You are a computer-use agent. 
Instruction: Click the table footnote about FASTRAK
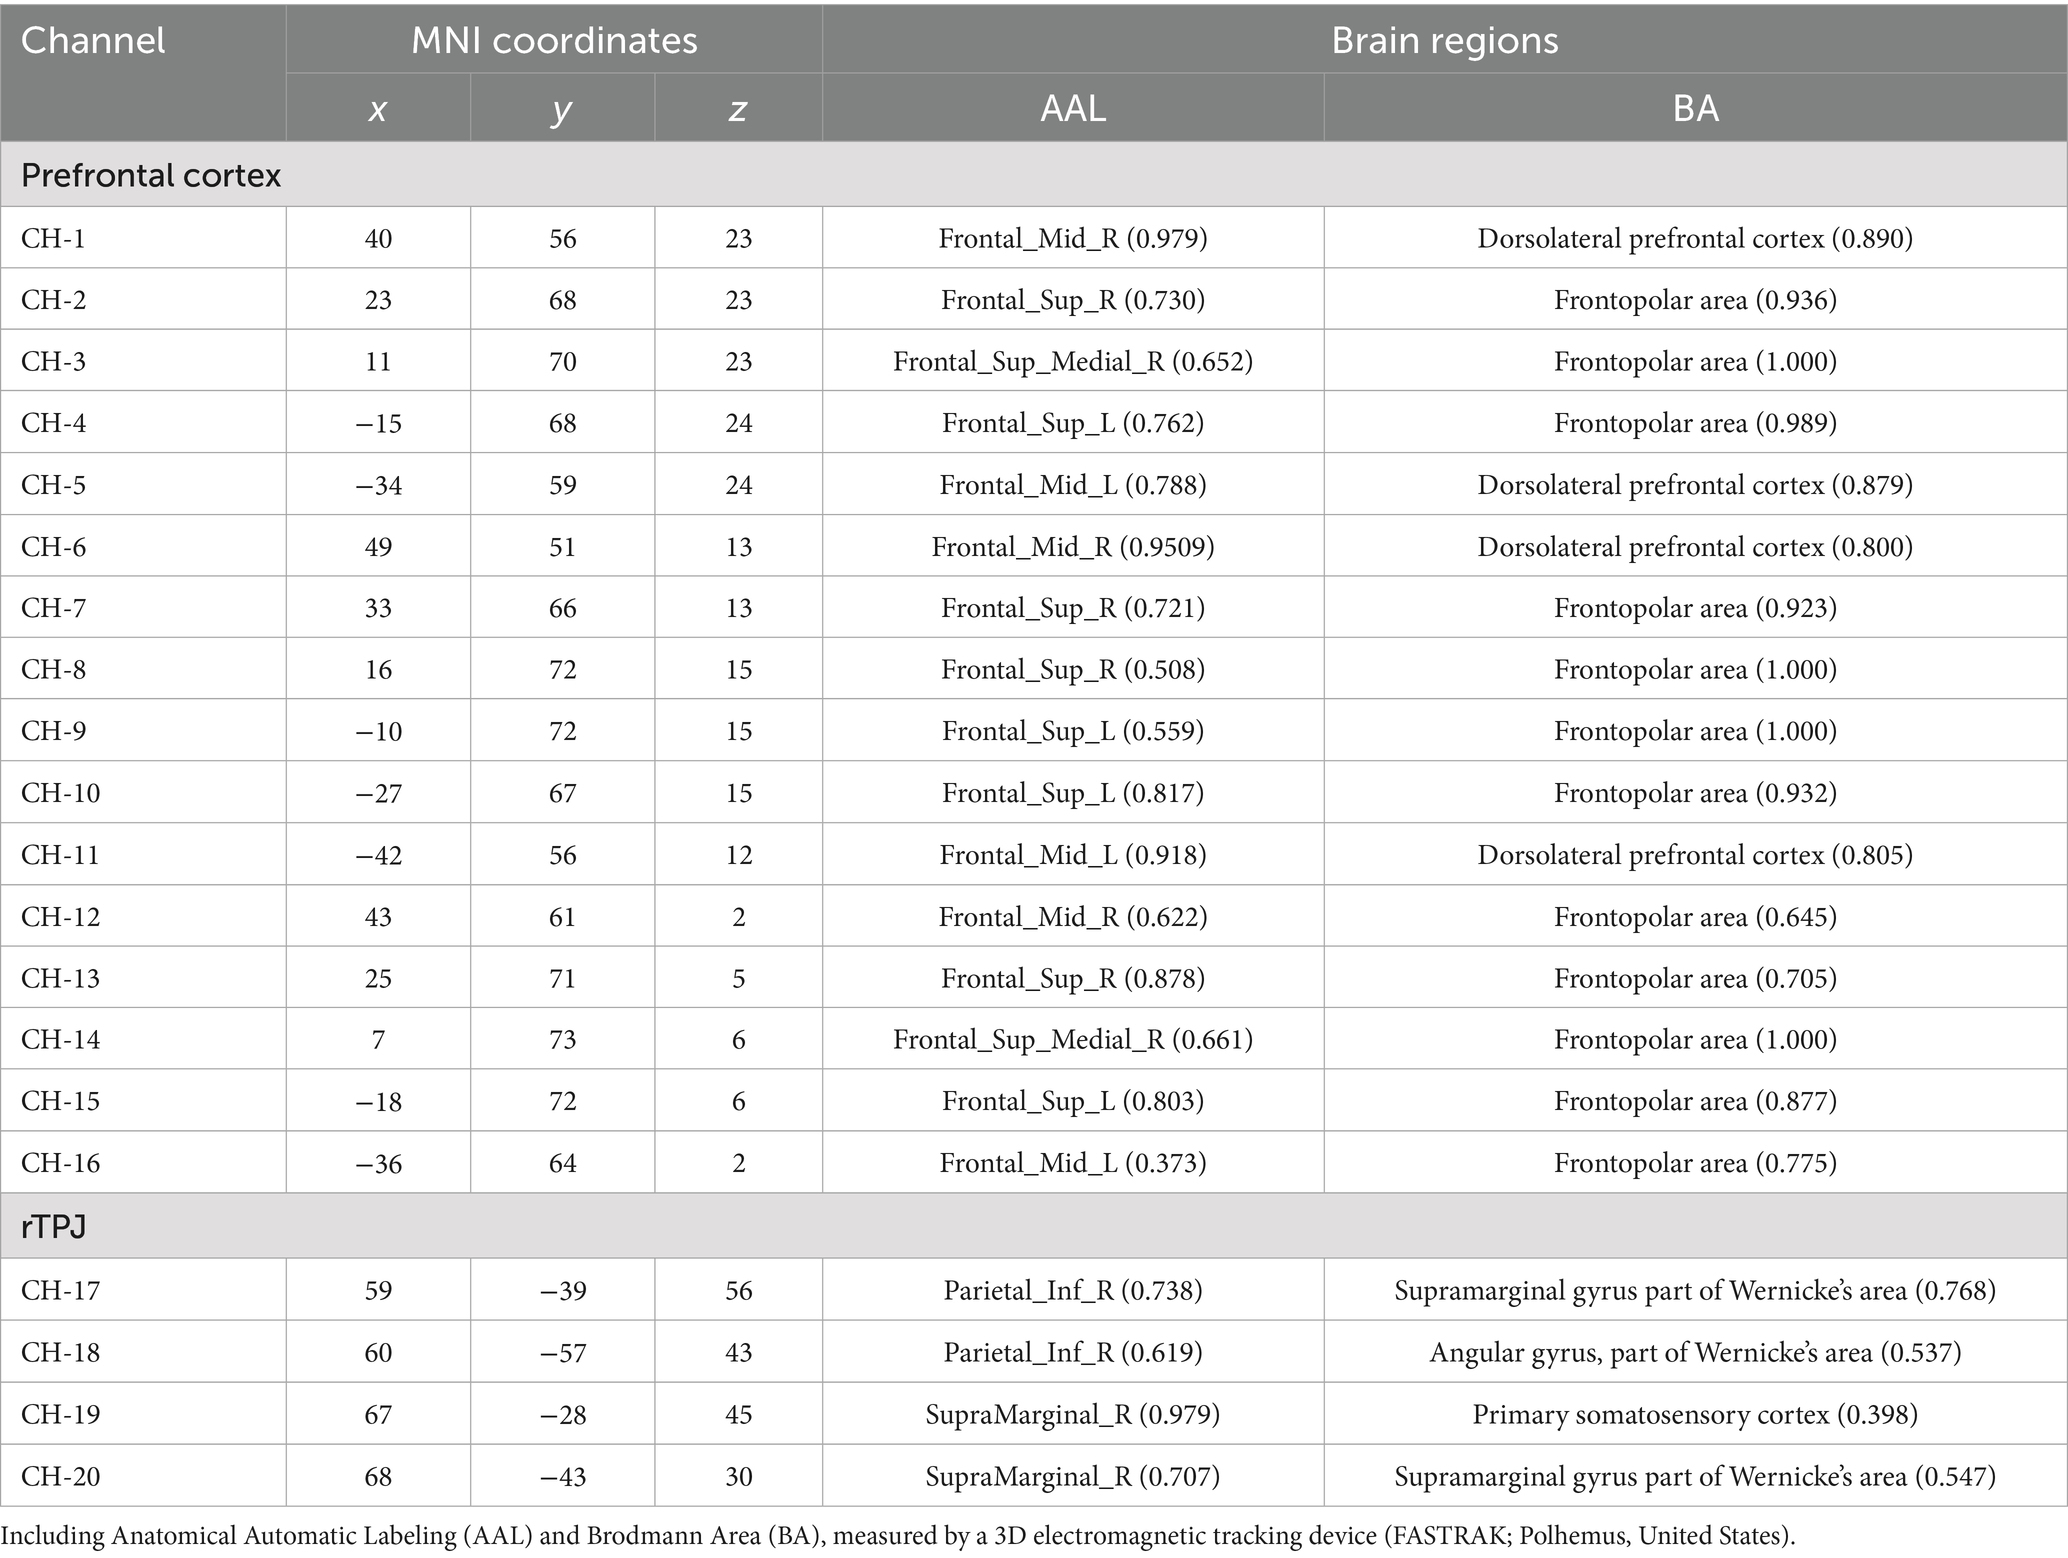tap(897, 1536)
